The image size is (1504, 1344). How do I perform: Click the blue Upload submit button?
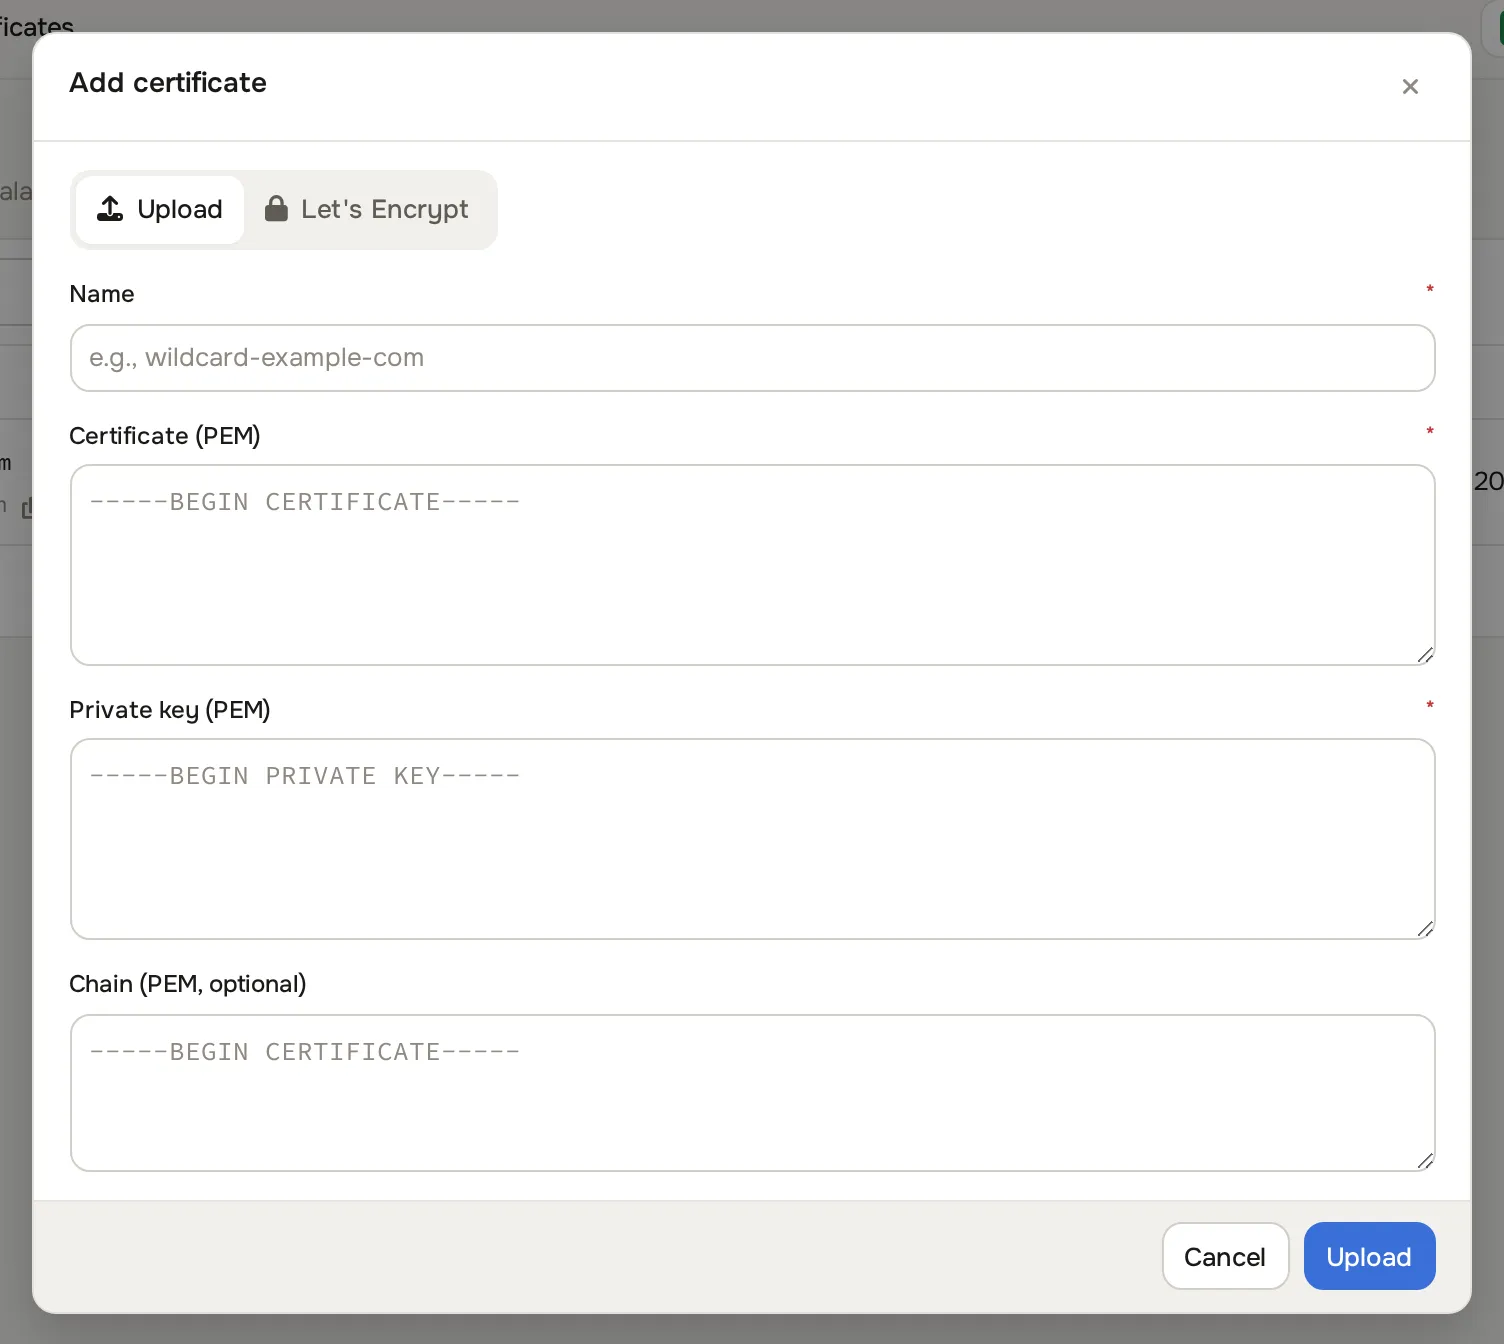tap(1369, 1256)
